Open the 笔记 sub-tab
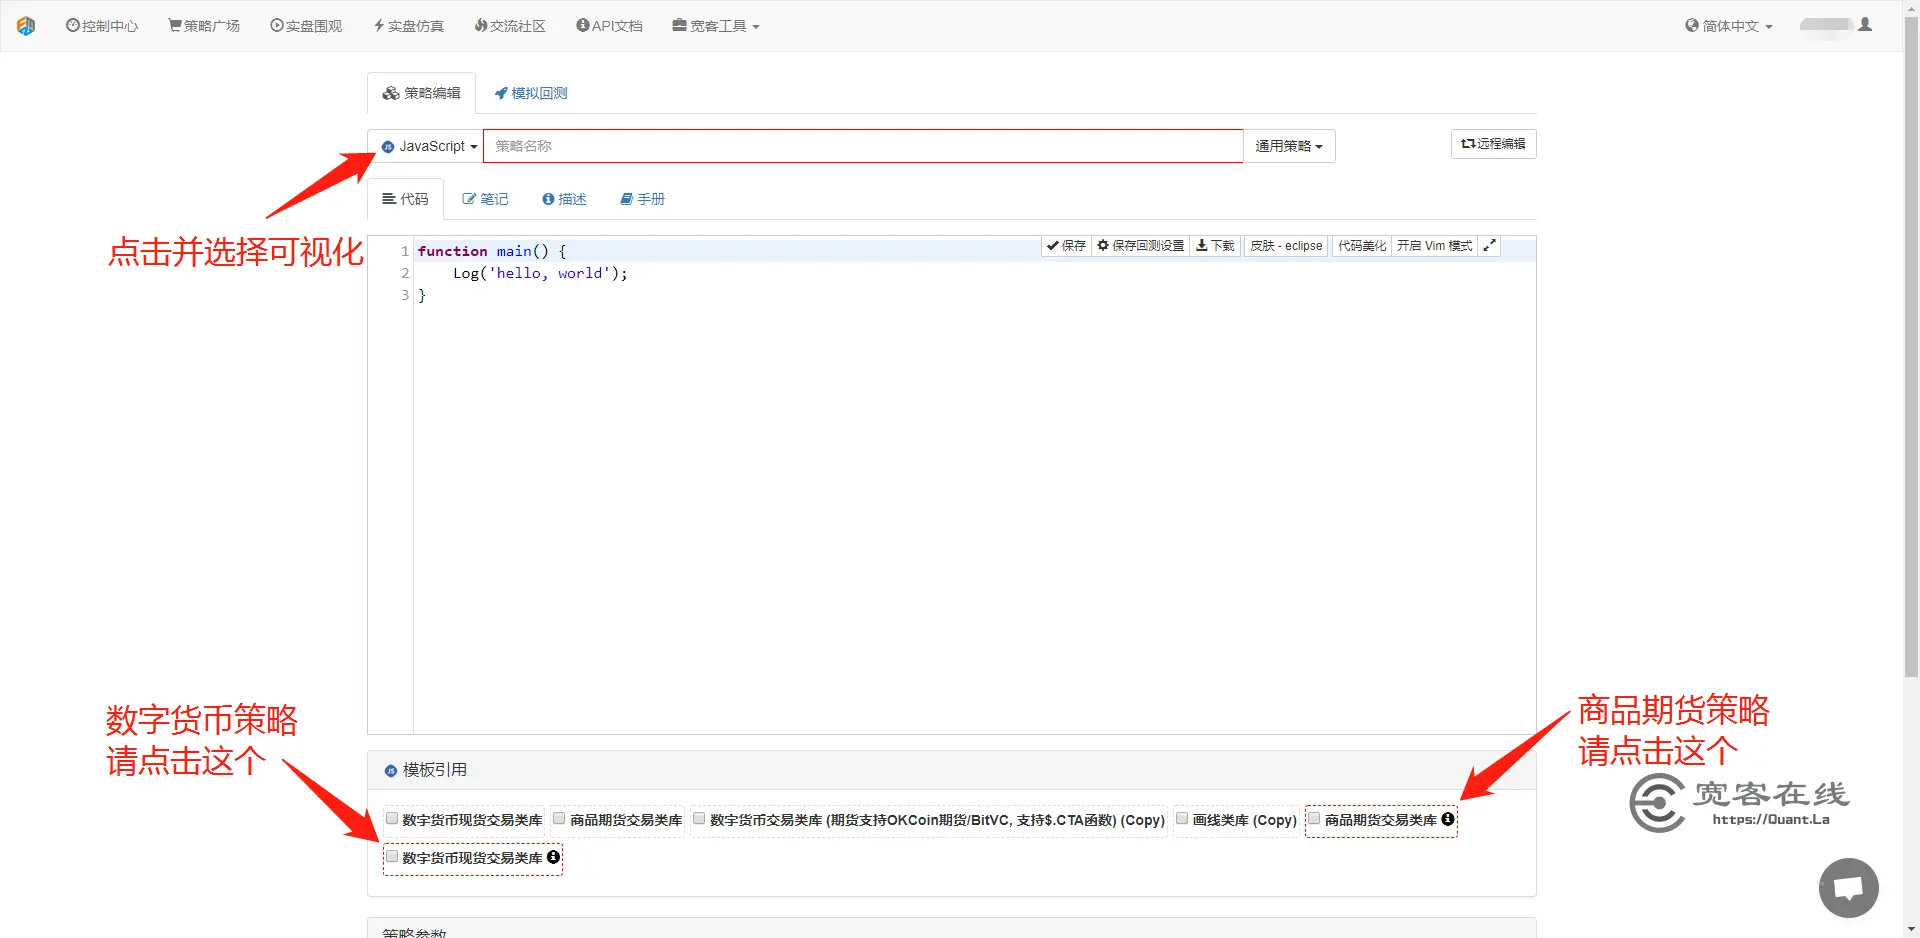 coord(485,199)
